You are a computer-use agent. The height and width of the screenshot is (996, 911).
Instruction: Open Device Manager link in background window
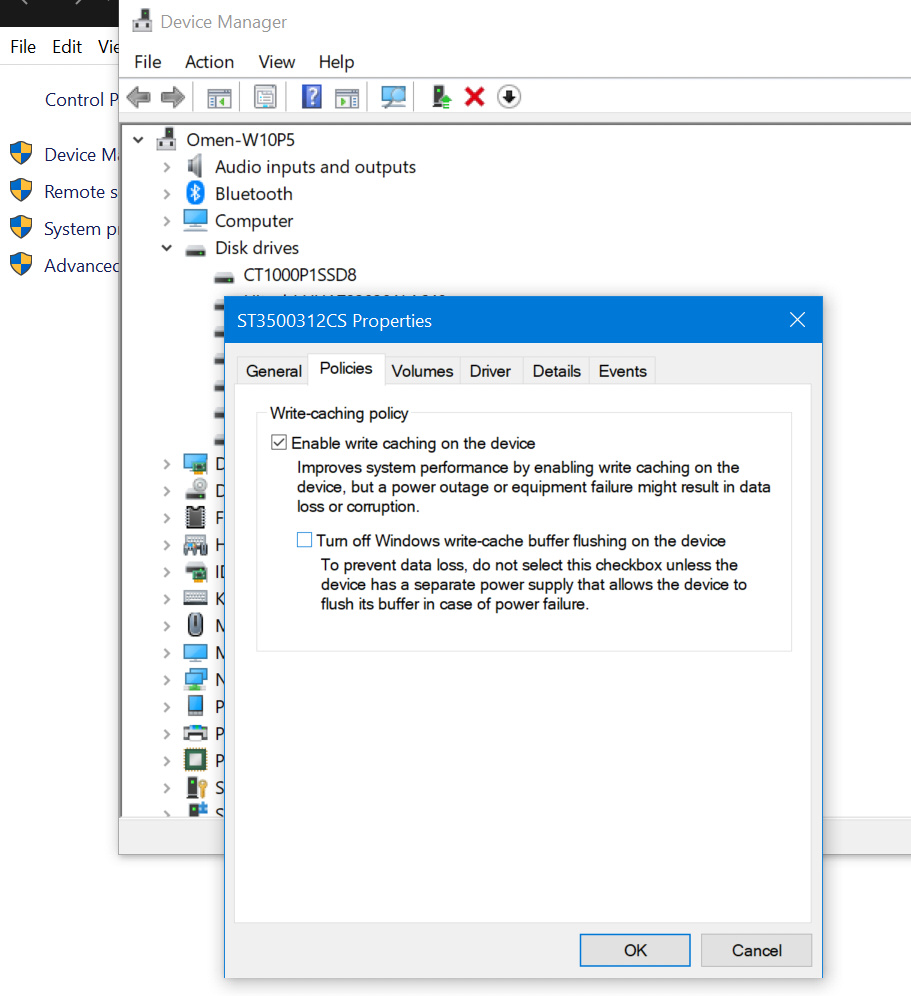(x=80, y=154)
